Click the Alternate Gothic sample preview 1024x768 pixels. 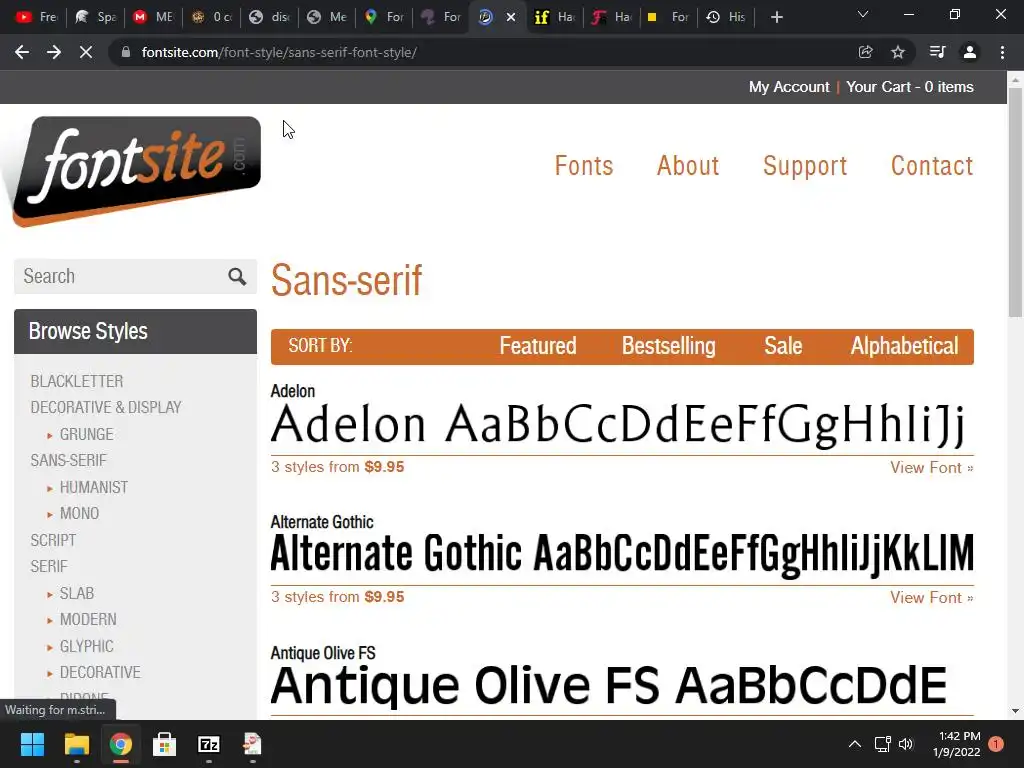click(622, 555)
